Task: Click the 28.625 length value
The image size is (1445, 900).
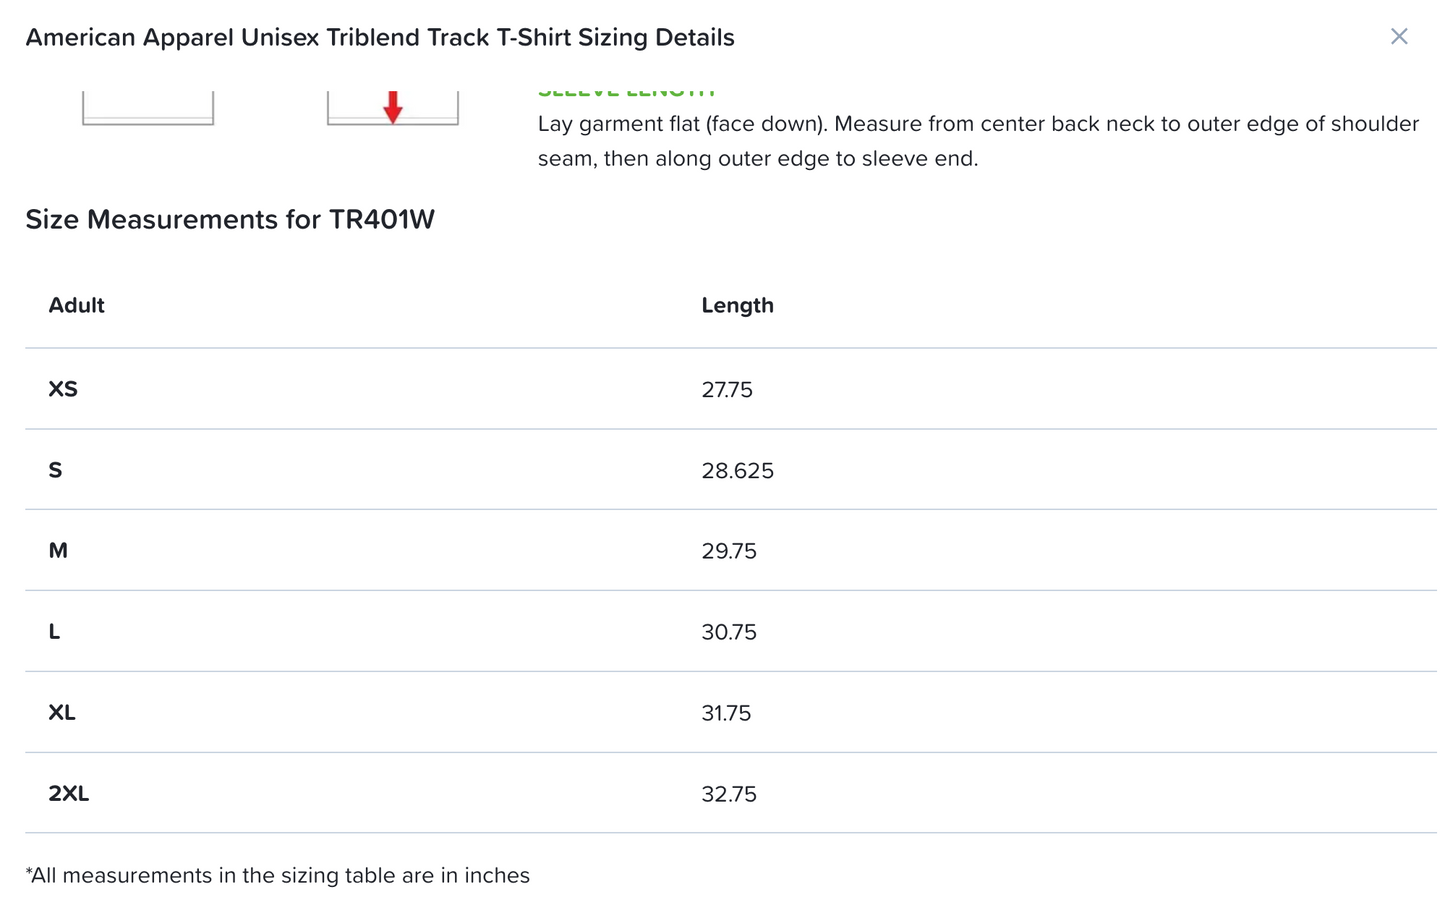Action: pos(738,470)
